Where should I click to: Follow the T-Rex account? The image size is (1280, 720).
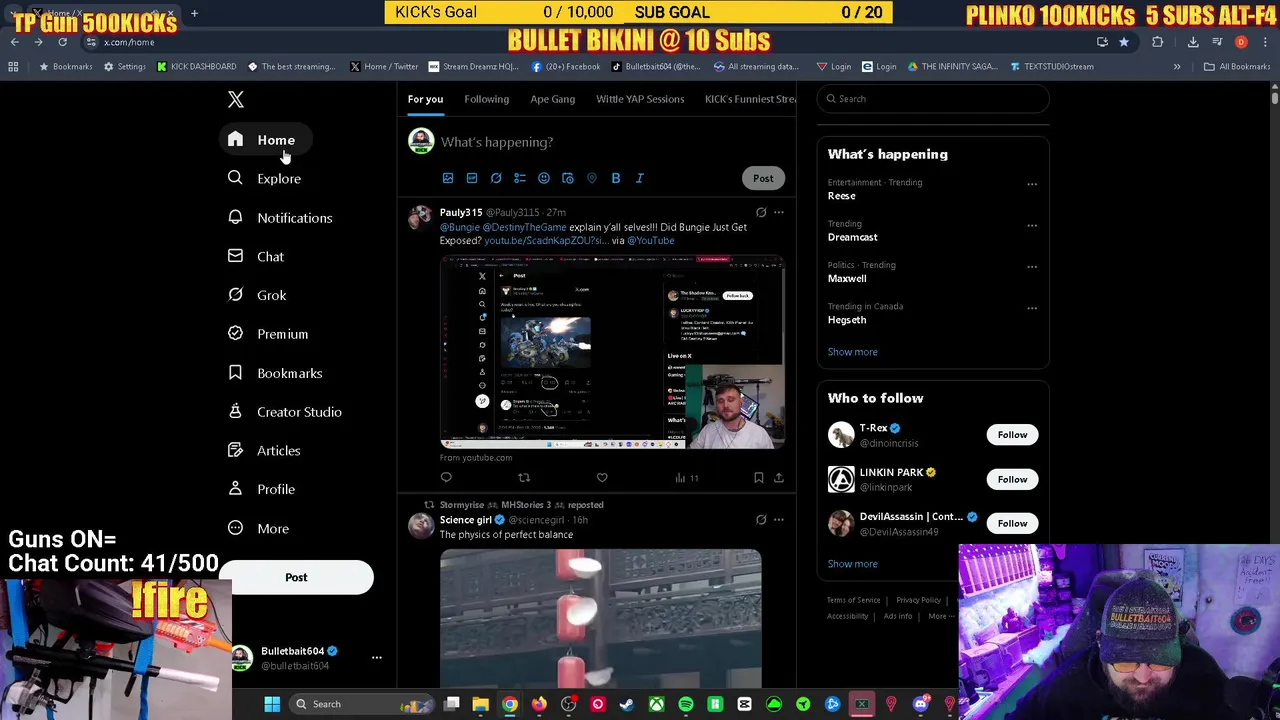click(1012, 435)
